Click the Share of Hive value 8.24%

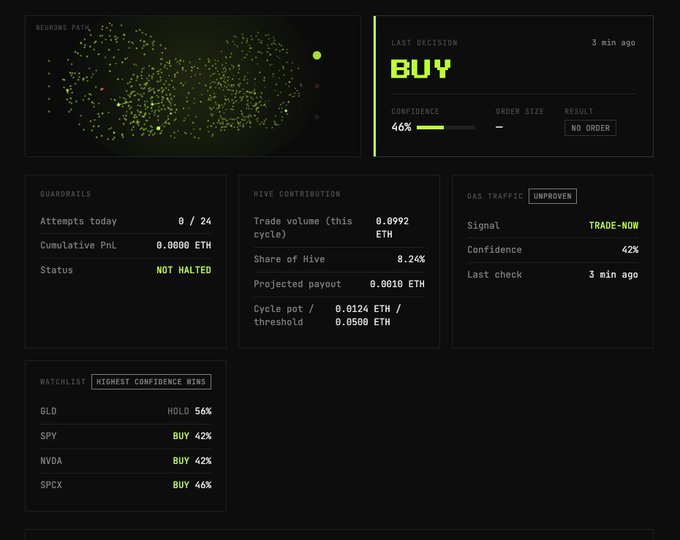tap(411, 259)
